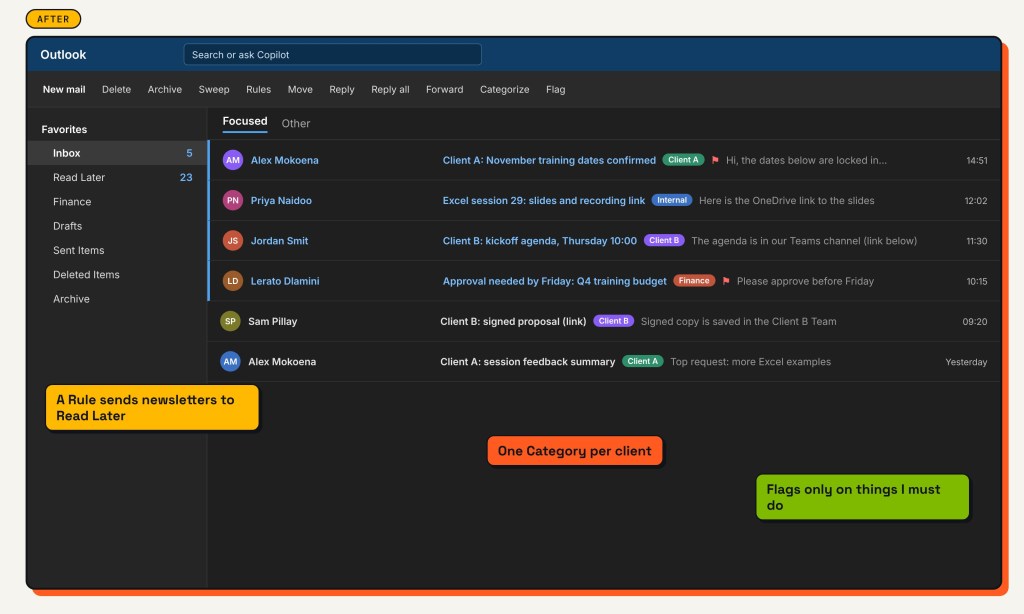Image resolution: width=1024 pixels, height=614 pixels.
Task: Click Move in the toolbar
Action: click(300, 89)
